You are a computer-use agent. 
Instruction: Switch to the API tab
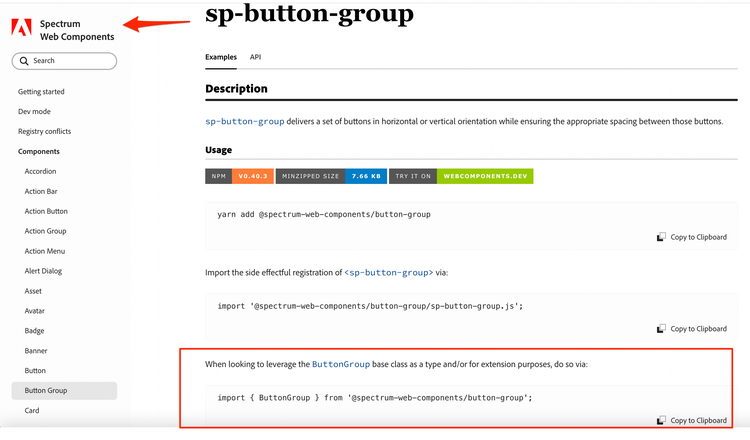[x=255, y=57]
